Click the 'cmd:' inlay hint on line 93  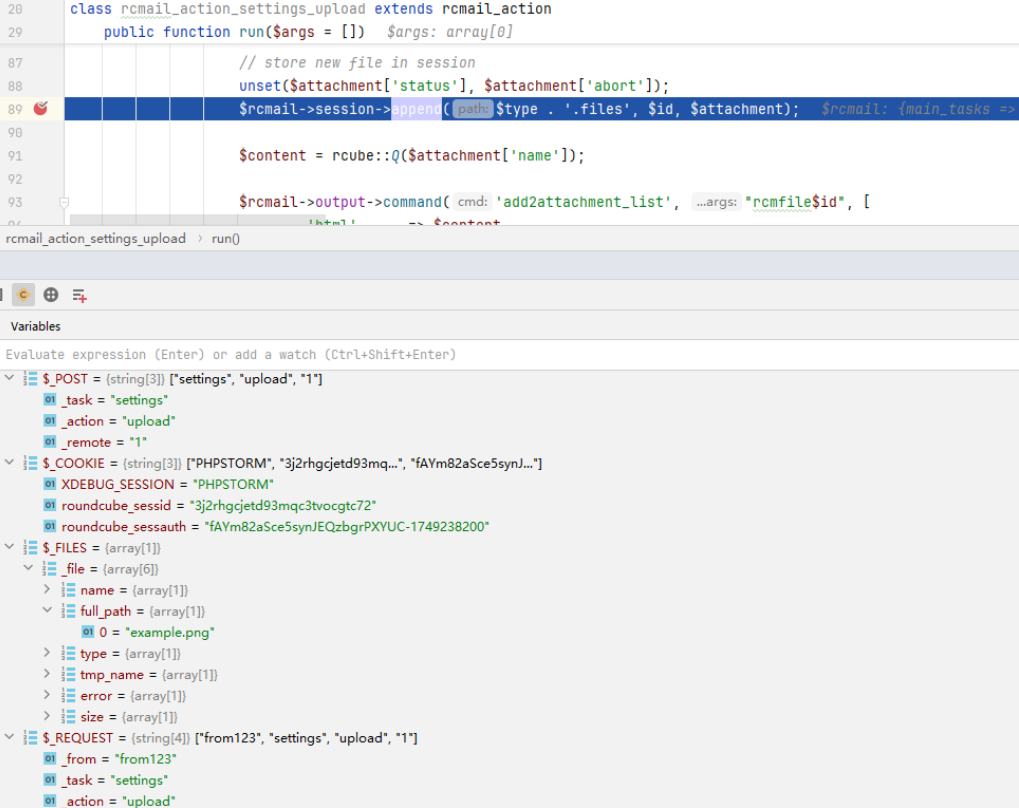click(x=472, y=202)
